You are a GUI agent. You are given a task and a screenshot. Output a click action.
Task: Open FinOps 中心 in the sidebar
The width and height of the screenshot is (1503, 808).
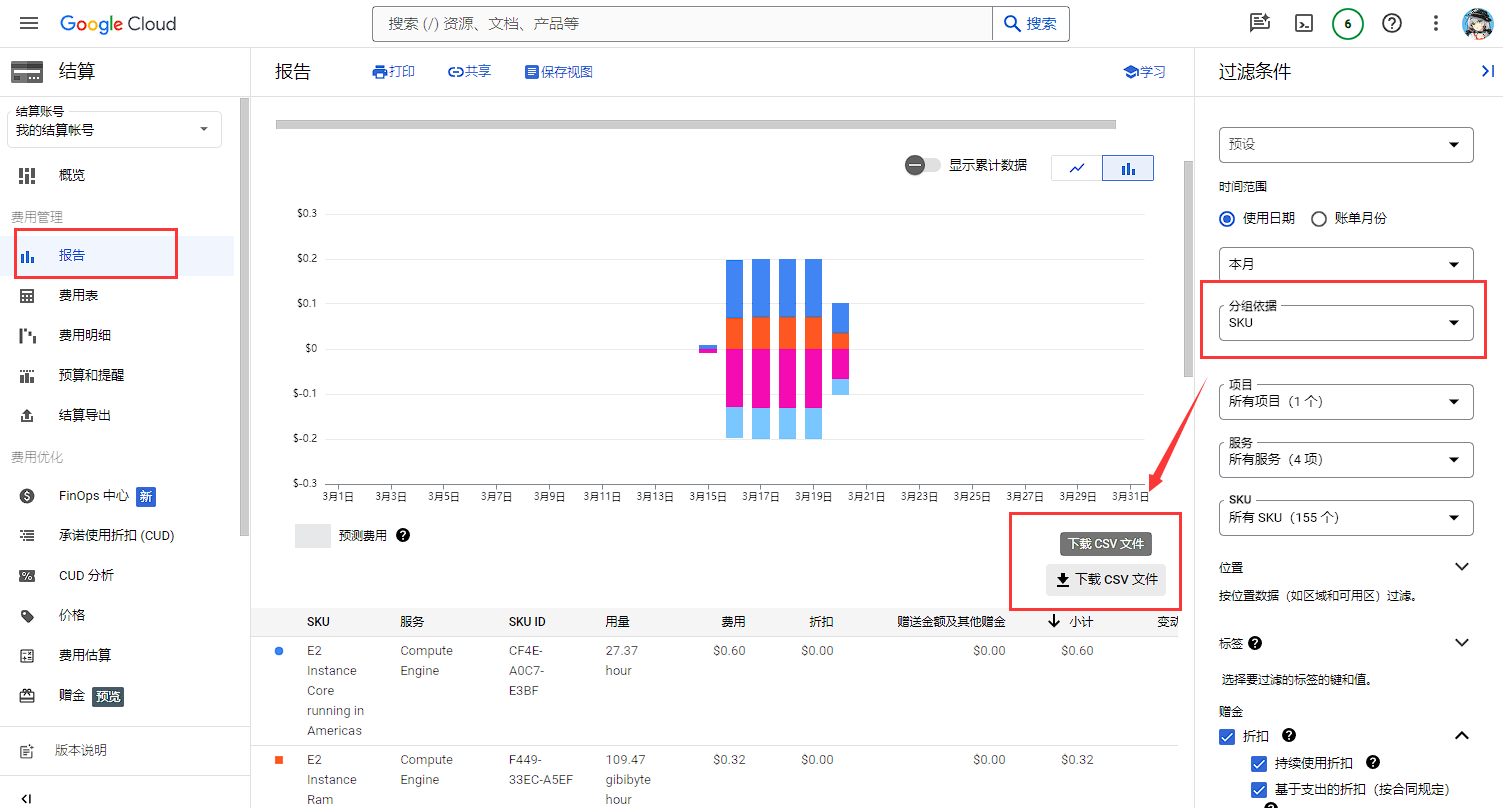coord(117,495)
